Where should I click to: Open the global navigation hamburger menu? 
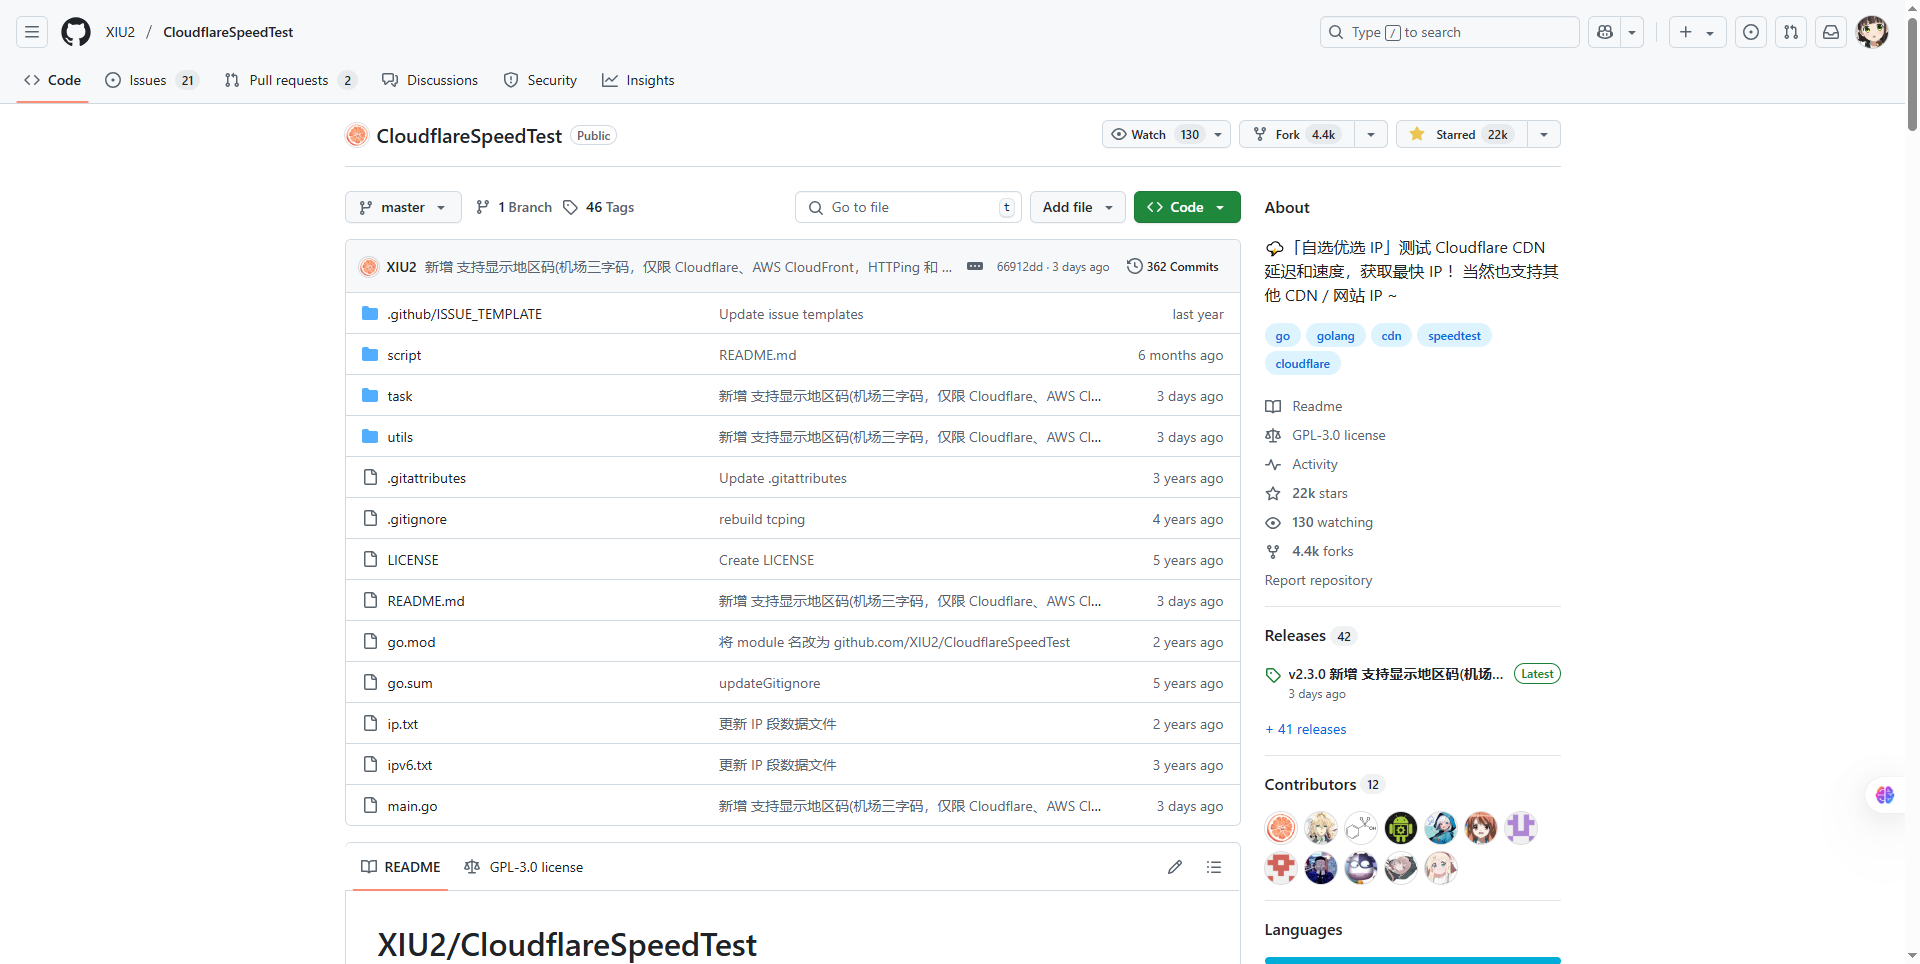pos(32,32)
